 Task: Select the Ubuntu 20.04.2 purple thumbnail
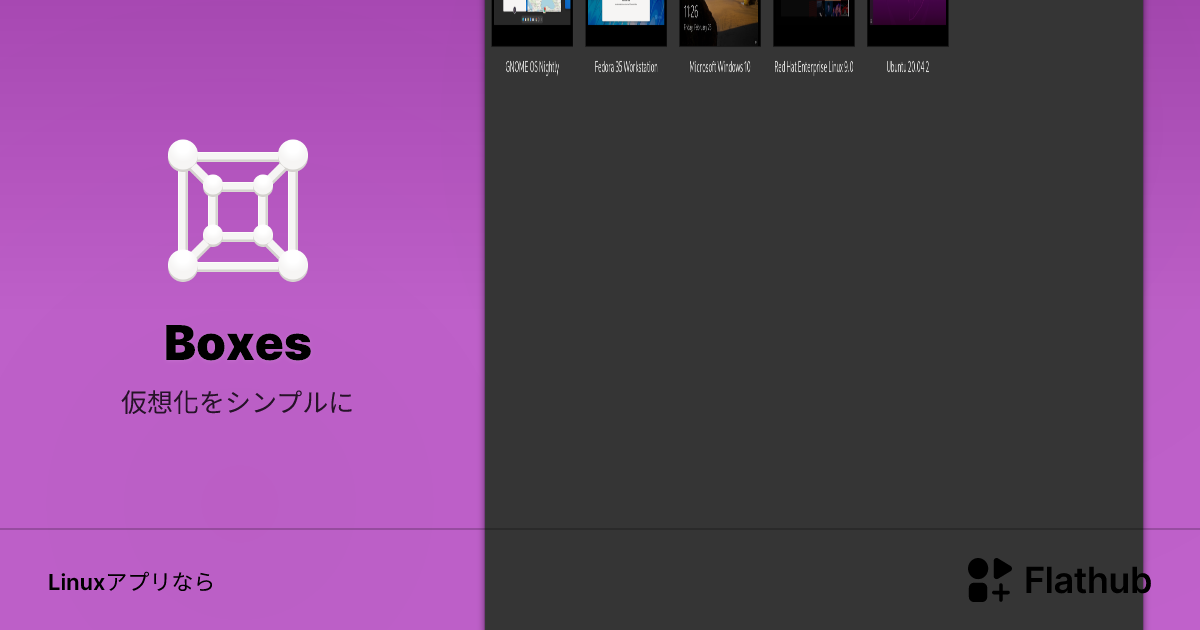(x=908, y=22)
